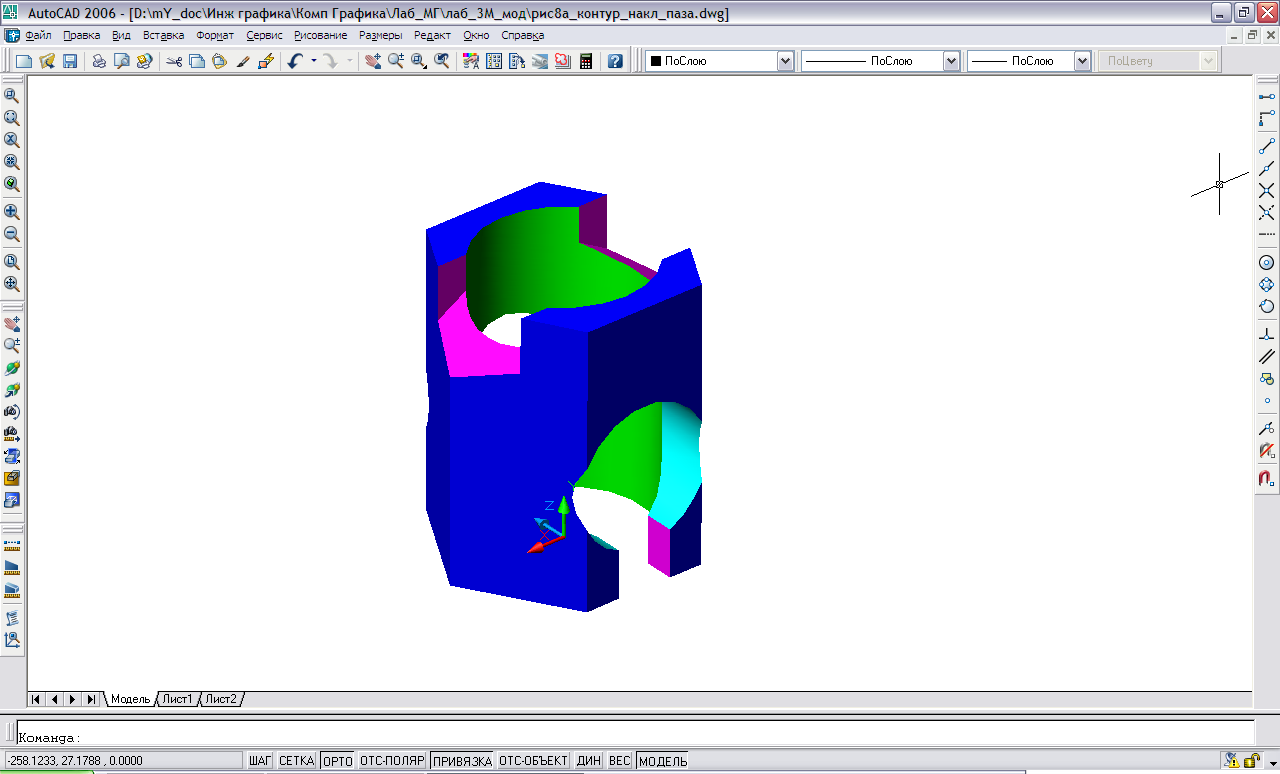Screen dimensions: 1280x774
Task: Click the Zoom Out minus icon on the left toolbar
Action: (12, 235)
